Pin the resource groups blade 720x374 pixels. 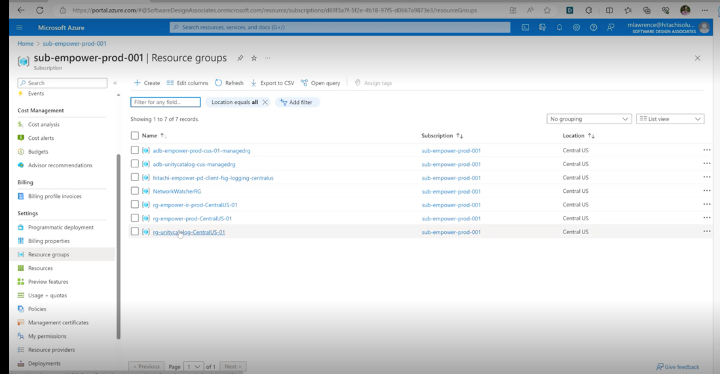[240, 58]
